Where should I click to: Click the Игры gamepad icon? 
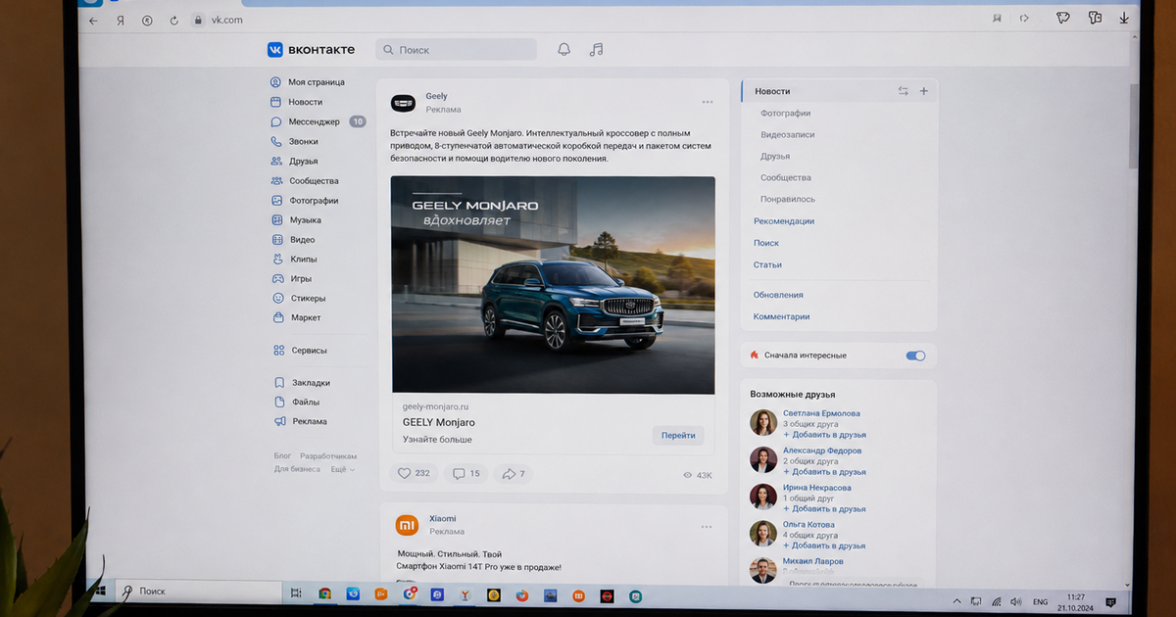pyautogui.click(x=278, y=278)
